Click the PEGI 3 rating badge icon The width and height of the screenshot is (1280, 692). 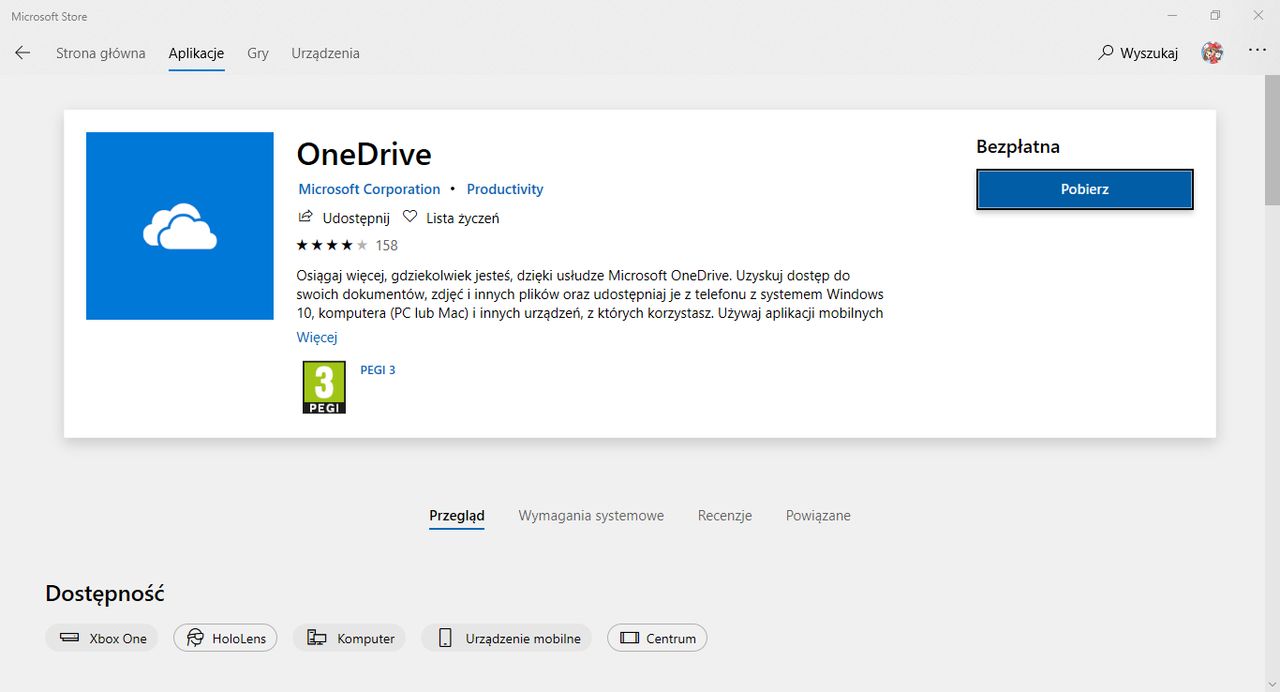324,388
